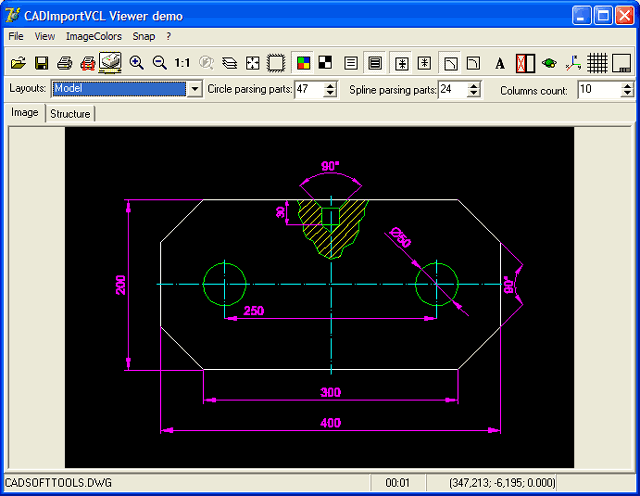Click the Save floppy disk icon
Viewport: 640px width, 496px height.
41,63
